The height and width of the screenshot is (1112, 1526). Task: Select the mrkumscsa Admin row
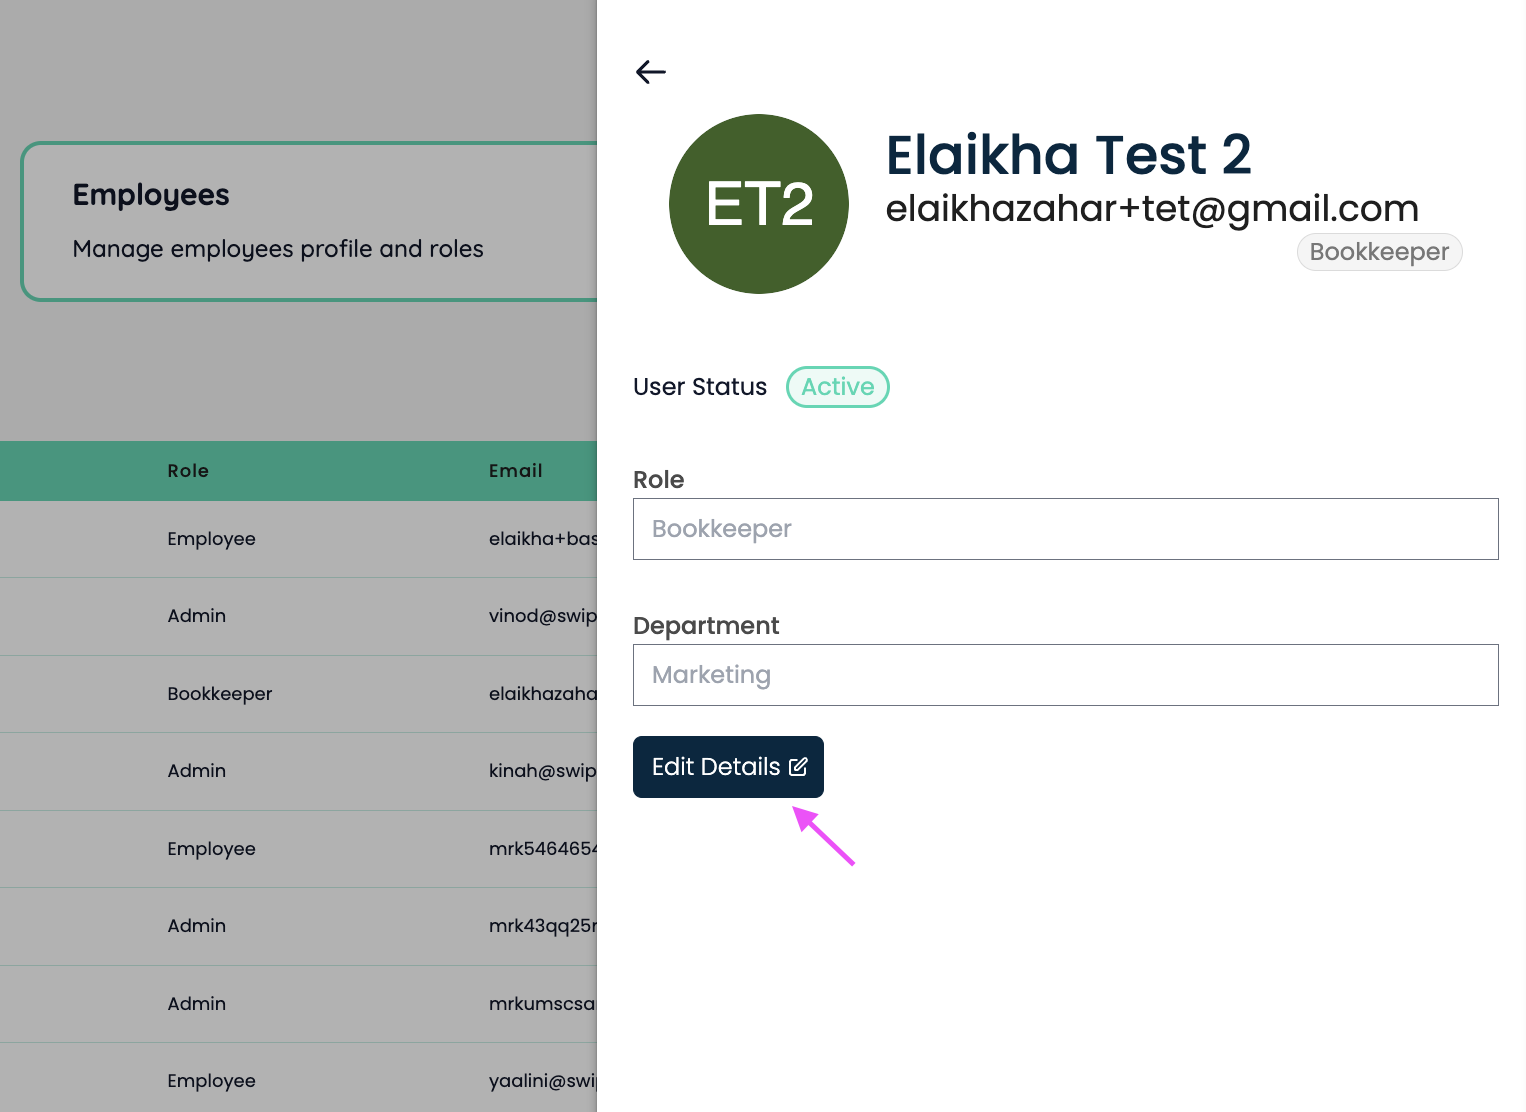point(298,1004)
